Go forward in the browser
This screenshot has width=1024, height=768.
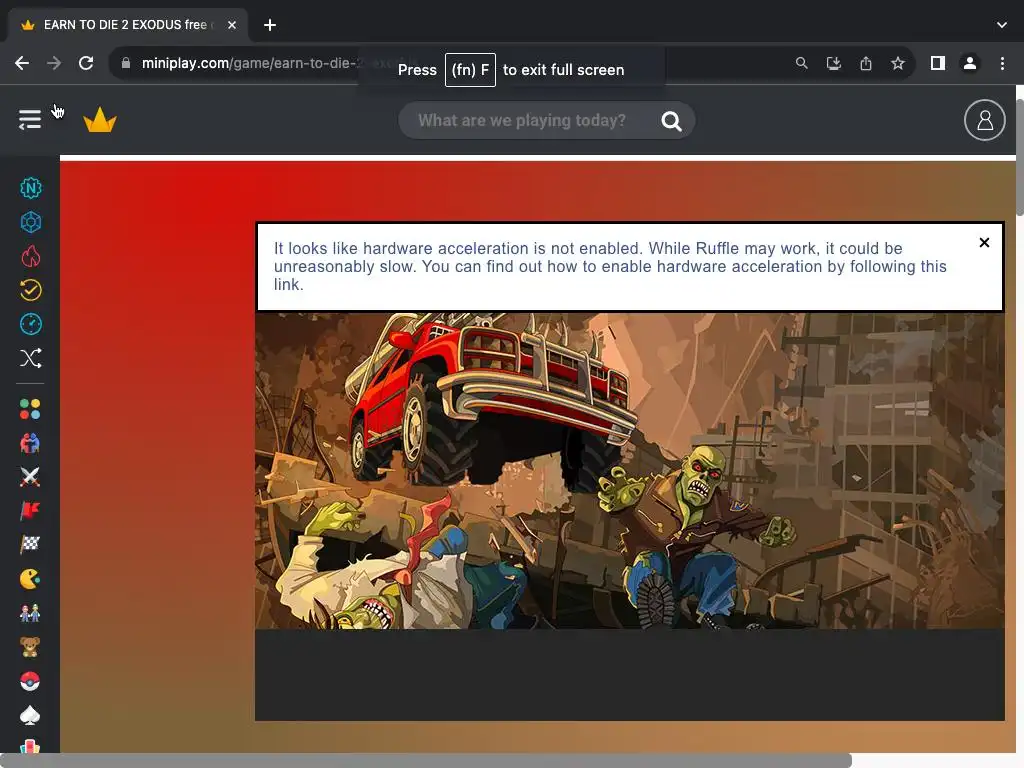tap(54, 63)
